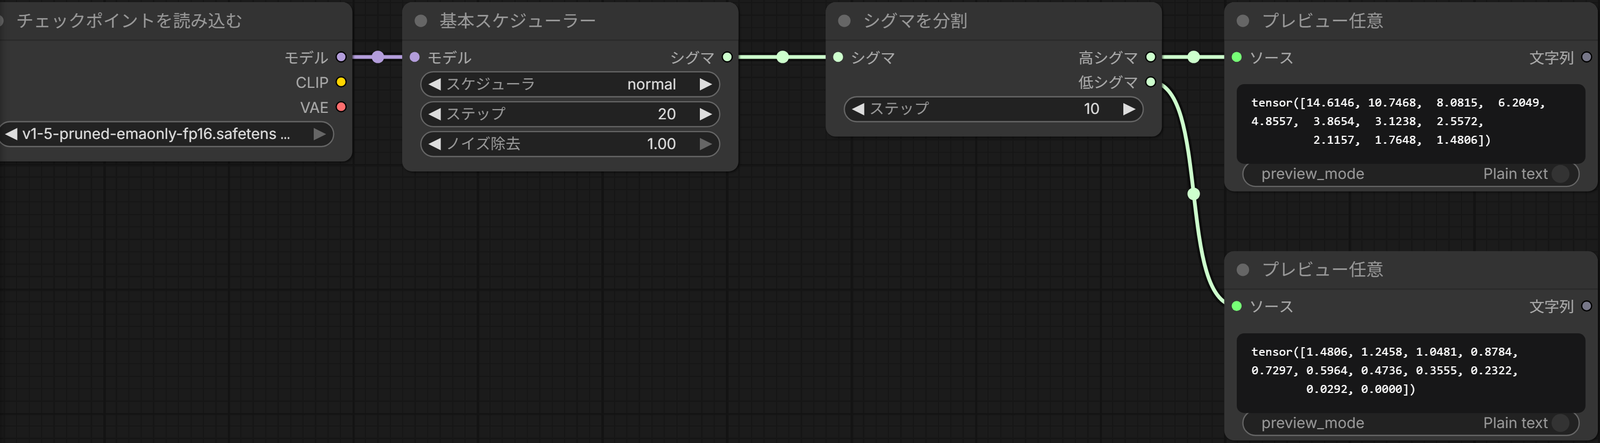Click the 文字列 output port of lower preview node
The width and height of the screenshot is (1600, 443).
[x=1586, y=306]
